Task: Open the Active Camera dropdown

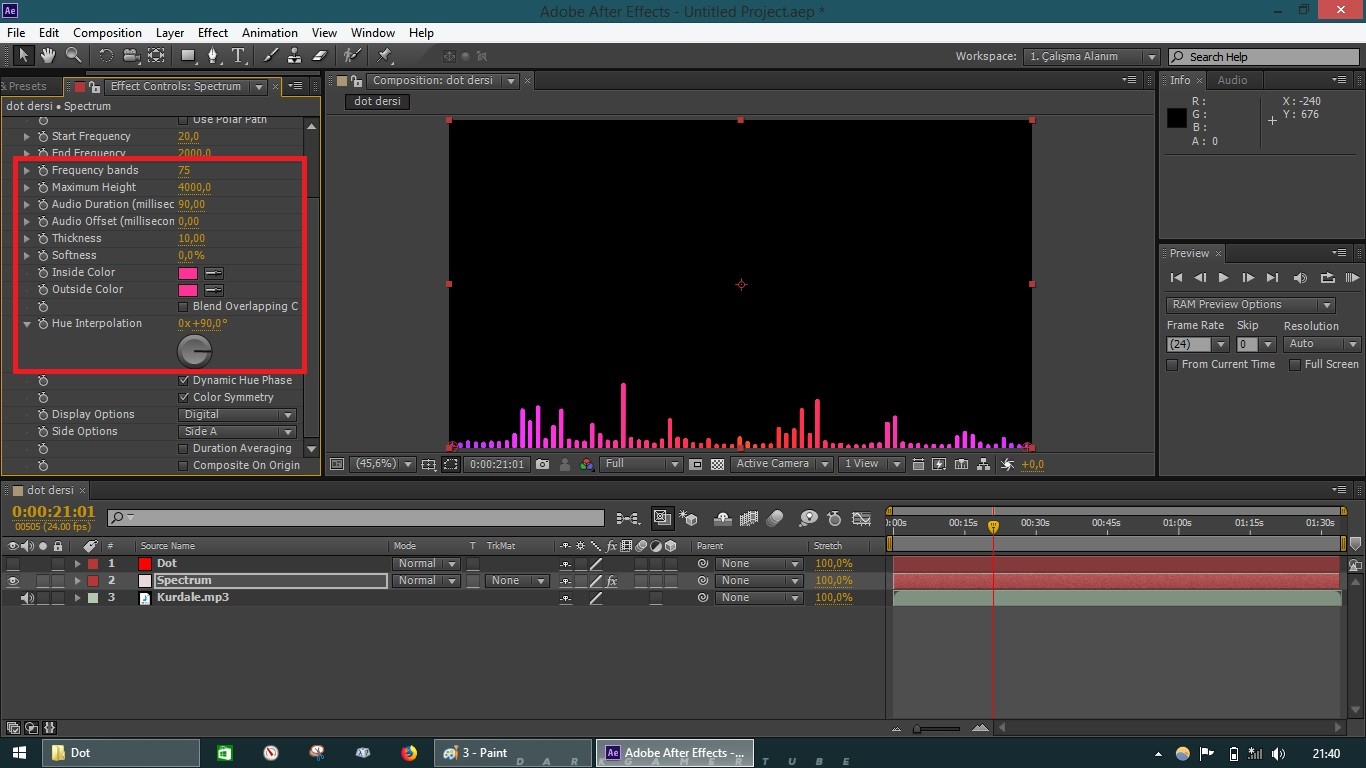Action: click(x=782, y=464)
